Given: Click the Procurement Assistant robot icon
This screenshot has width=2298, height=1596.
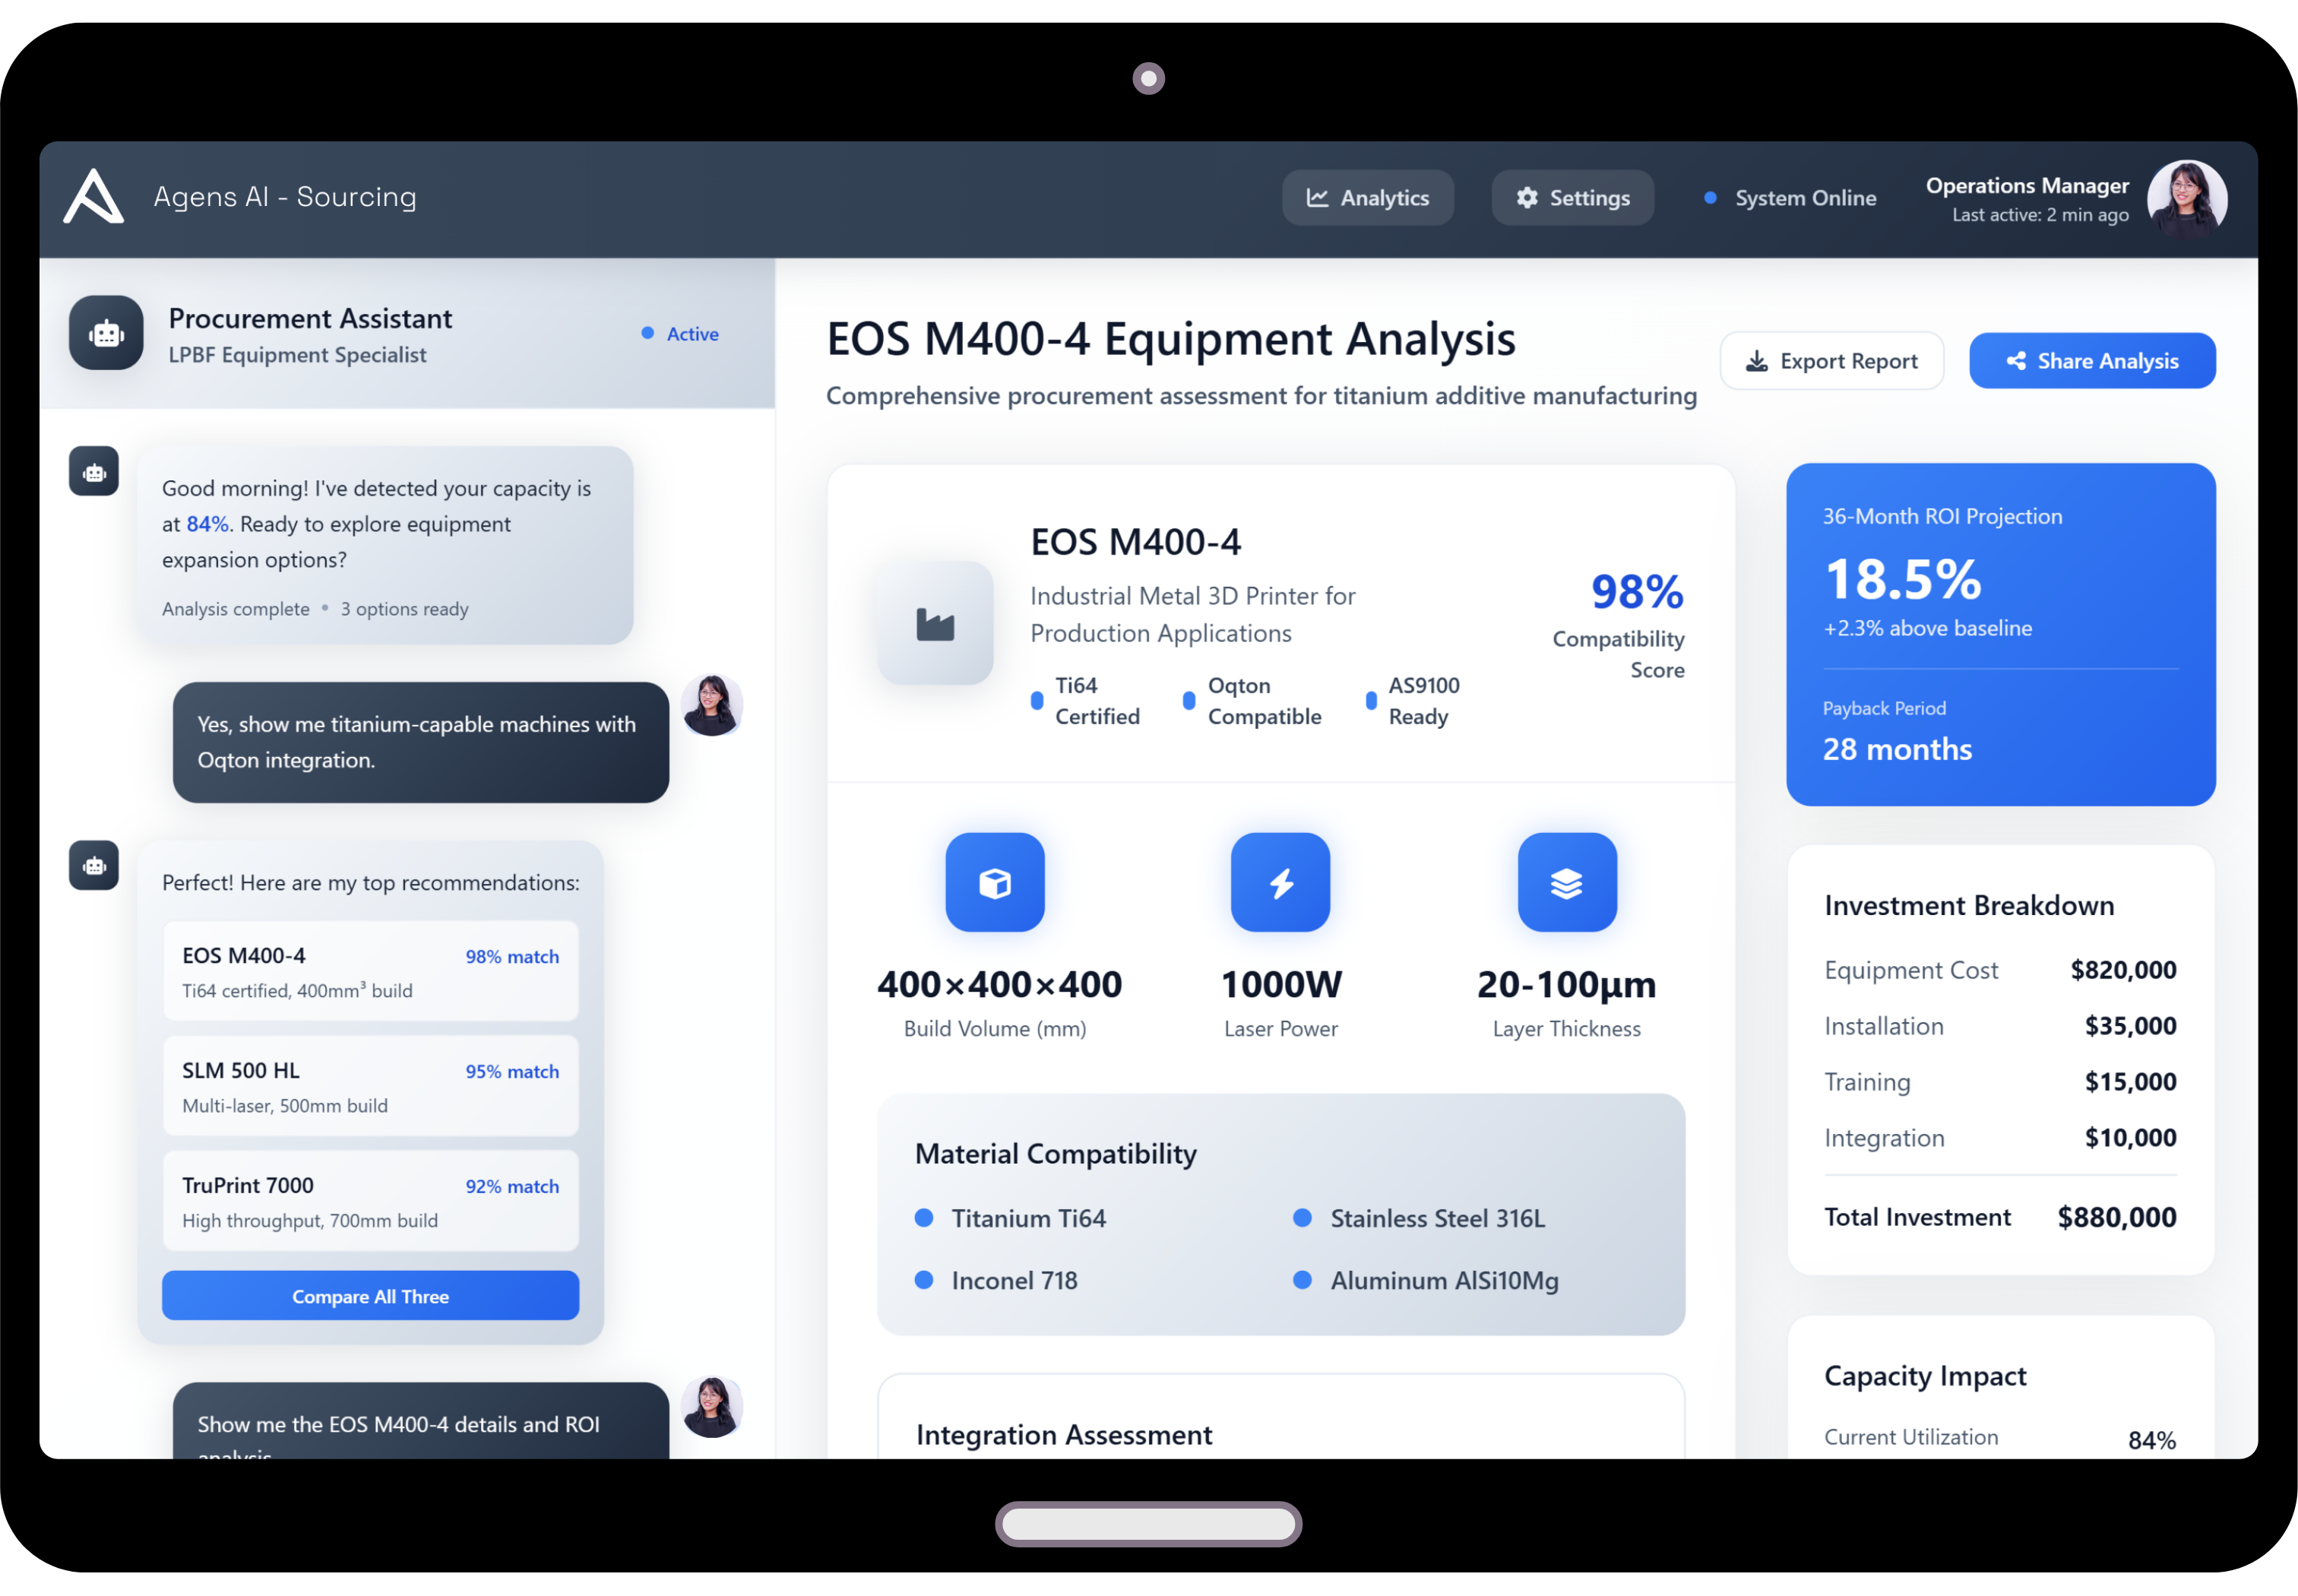Looking at the screenshot, I should click(106, 333).
